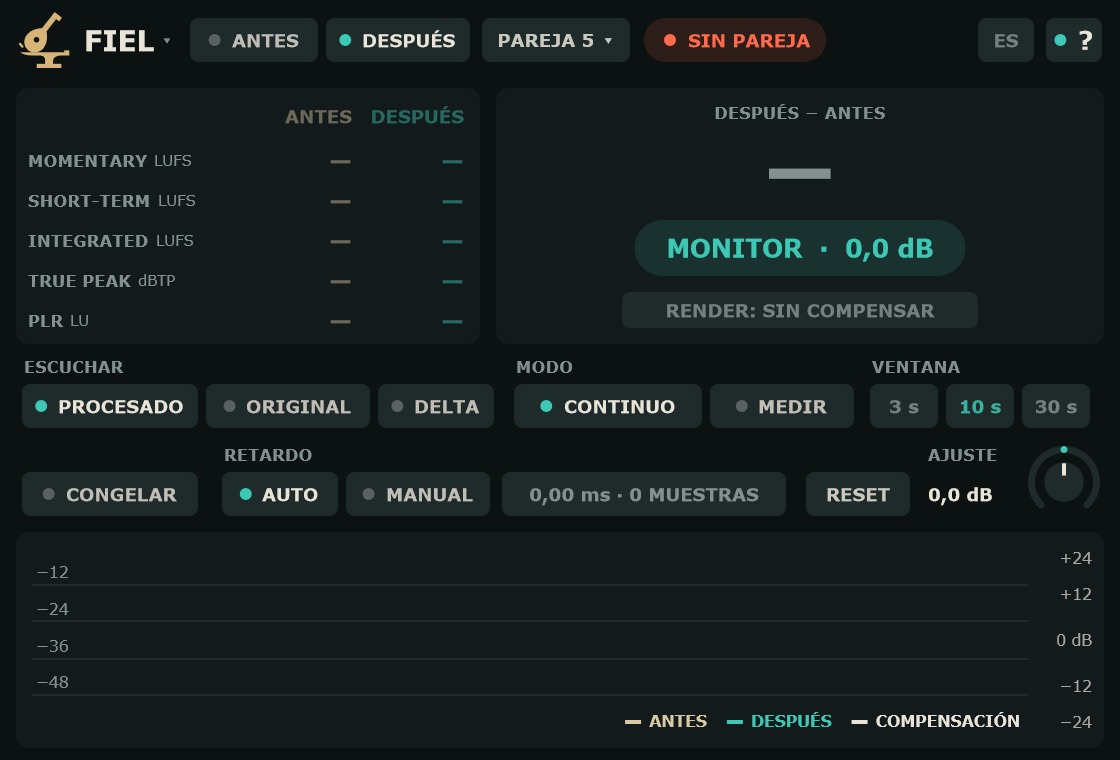This screenshot has height=760, width=1120.
Task: Click the RESET button
Action: pos(858,494)
